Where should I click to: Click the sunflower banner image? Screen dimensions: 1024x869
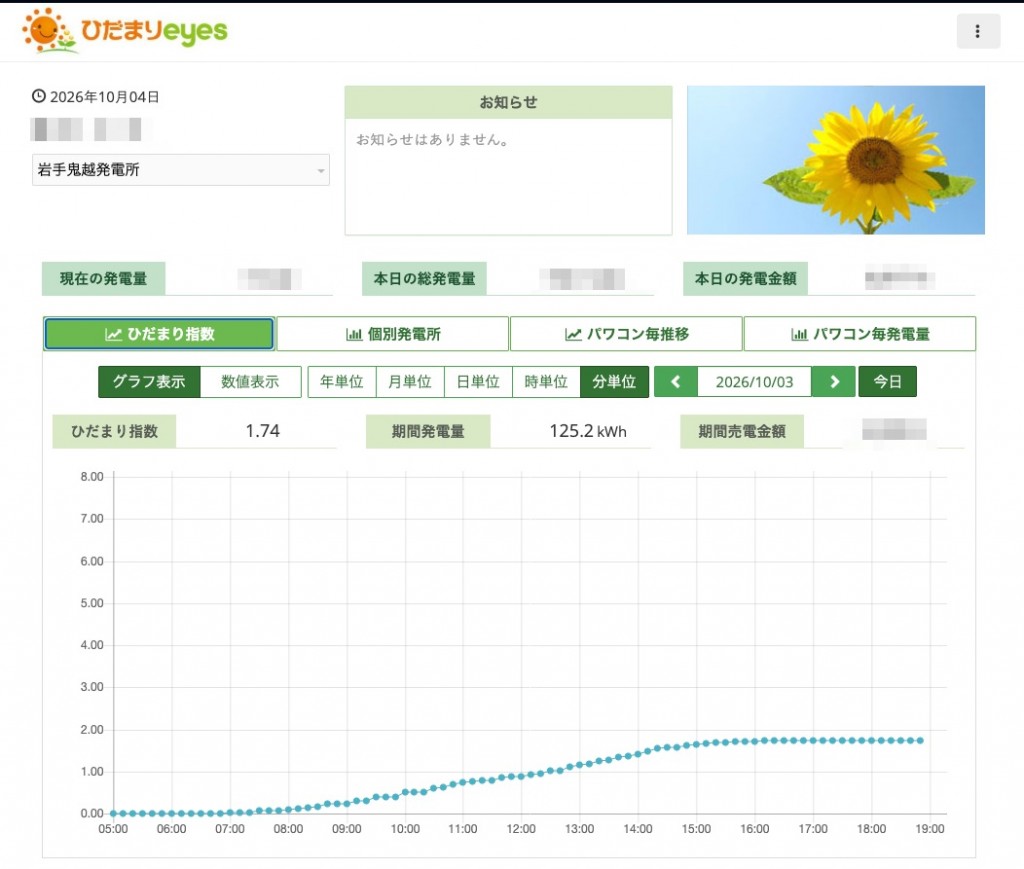[836, 160]
